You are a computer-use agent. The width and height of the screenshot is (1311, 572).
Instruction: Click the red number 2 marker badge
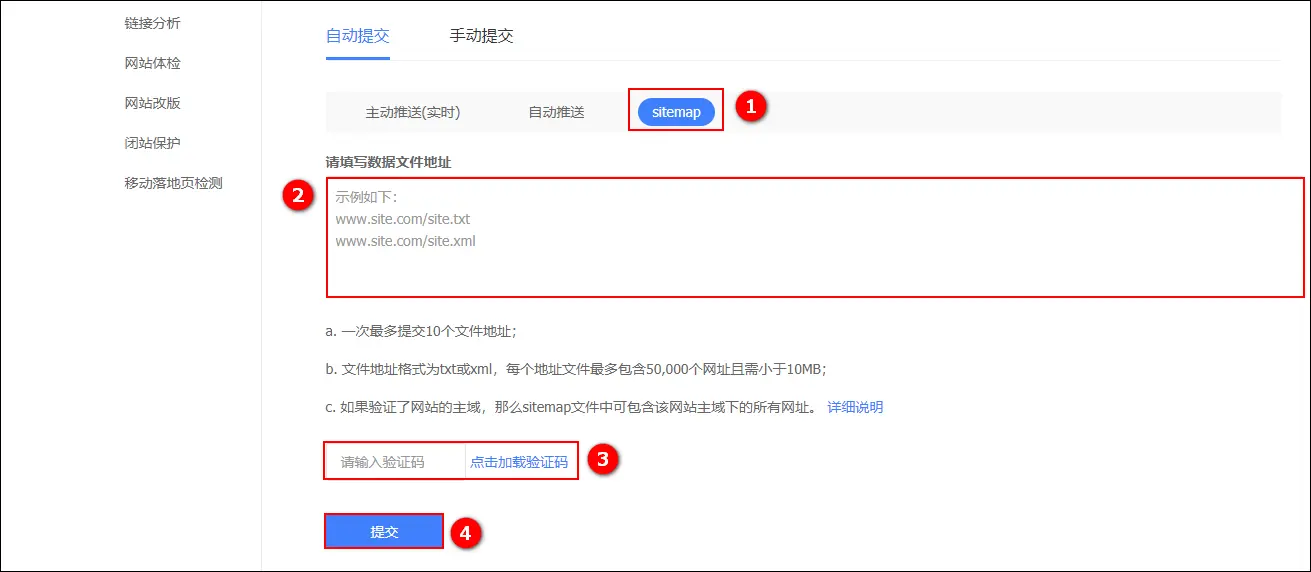click(x=297, y=196)
